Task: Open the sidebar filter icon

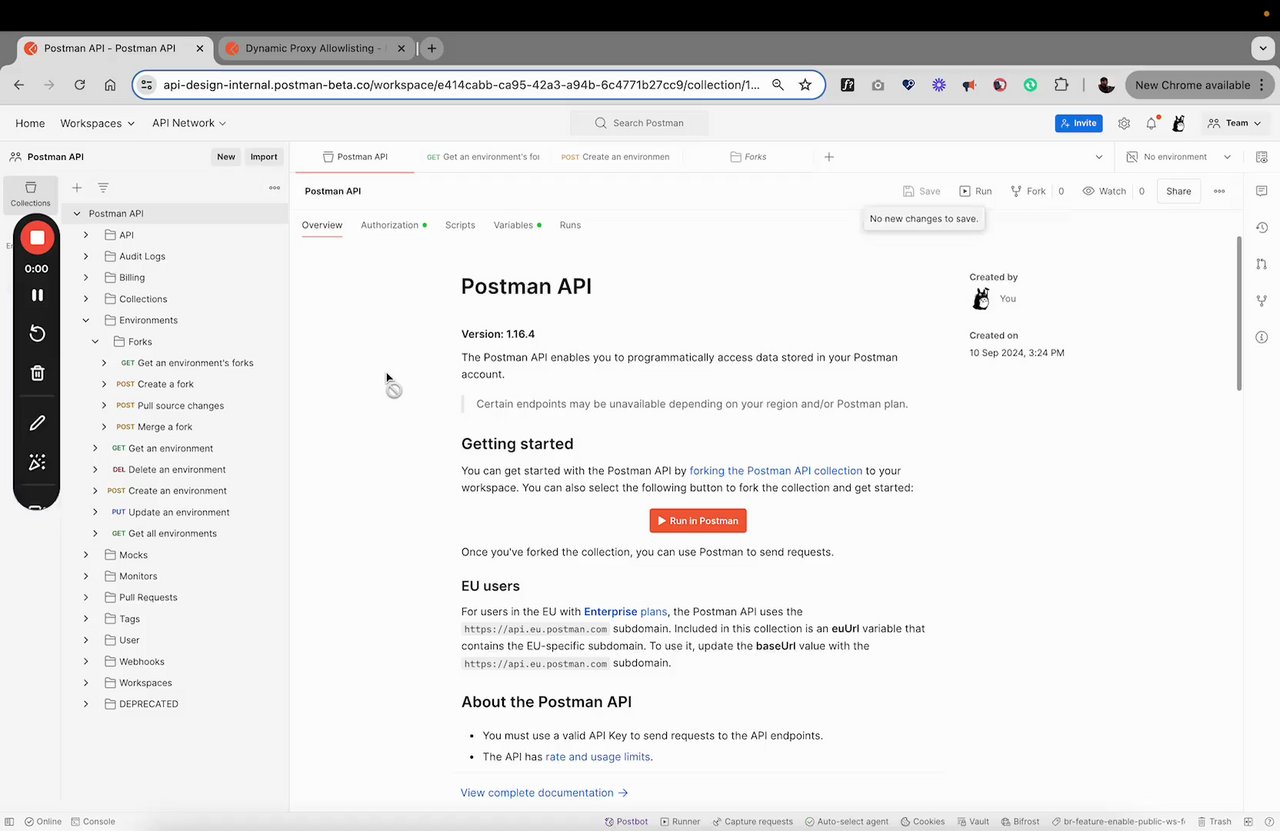Action: [103, 188]
